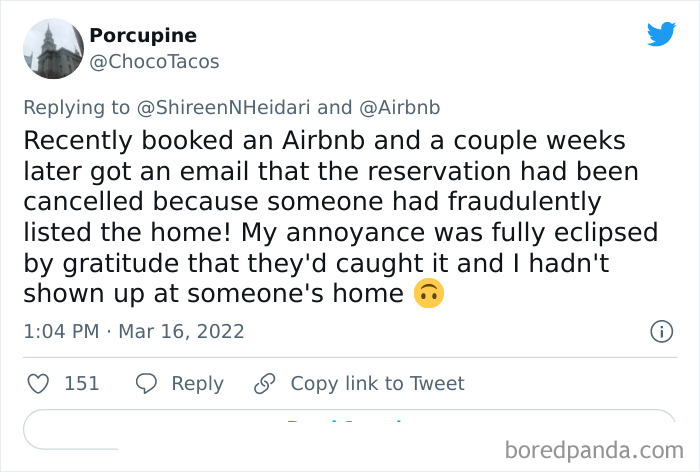Open the Porcupine display name
Viewport: 700px width, 472px height.
(x=143, y=35)
